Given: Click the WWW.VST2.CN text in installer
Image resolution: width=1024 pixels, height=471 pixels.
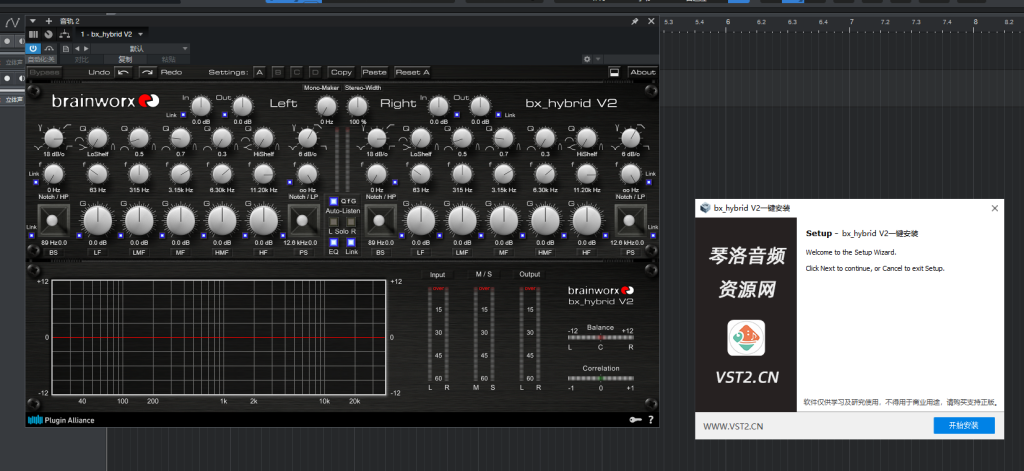Looking at the screenshot, I should point(733,427).
